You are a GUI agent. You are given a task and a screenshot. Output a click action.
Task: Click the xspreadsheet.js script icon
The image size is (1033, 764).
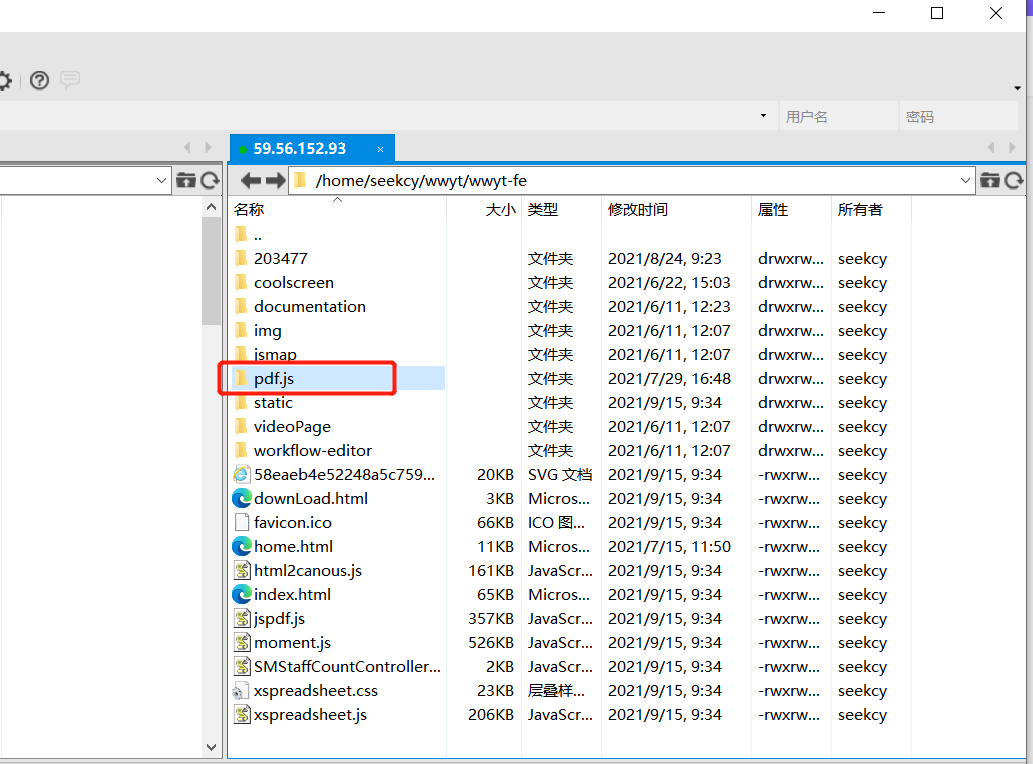(242, 715)
